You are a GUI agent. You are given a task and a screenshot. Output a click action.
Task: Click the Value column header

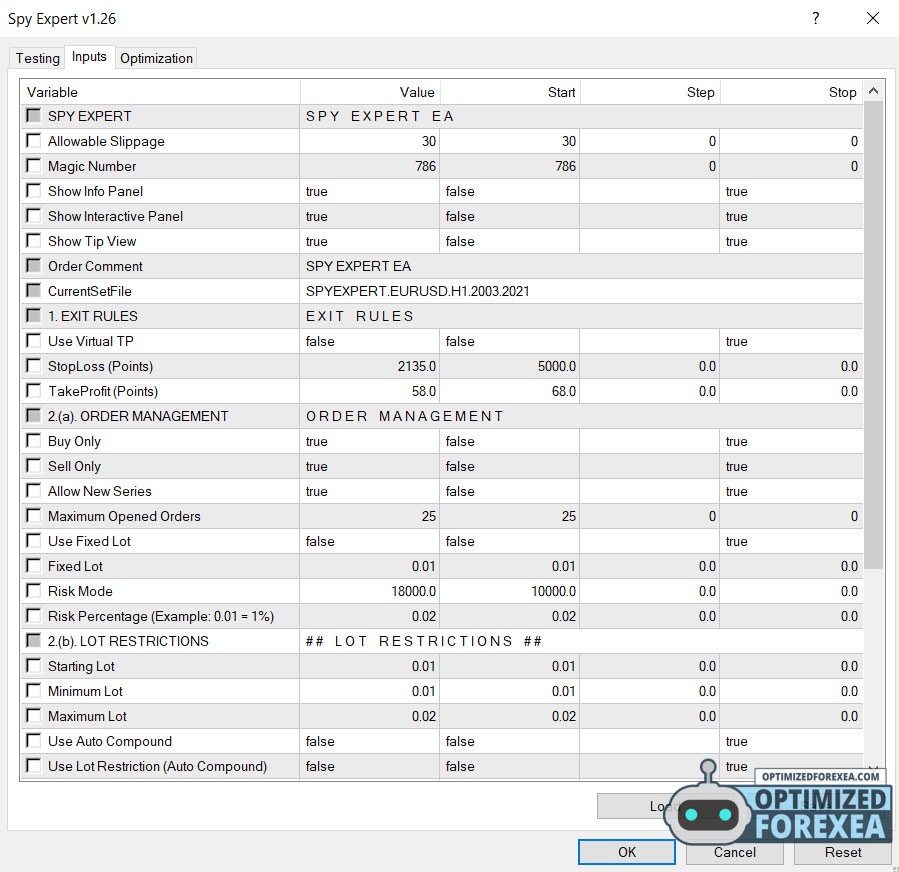click(370, 92)
